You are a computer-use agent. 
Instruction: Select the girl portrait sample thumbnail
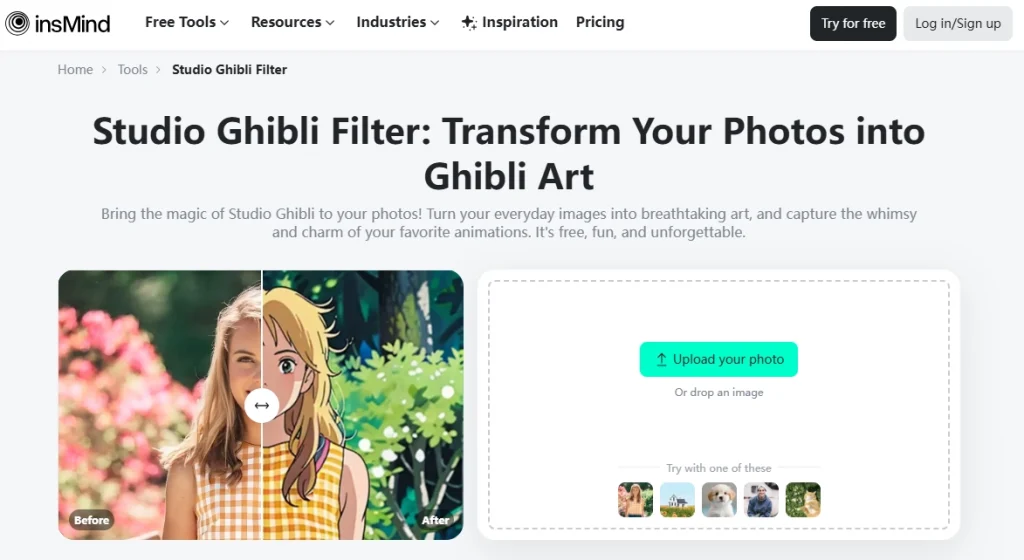click(x=635, y=500)
